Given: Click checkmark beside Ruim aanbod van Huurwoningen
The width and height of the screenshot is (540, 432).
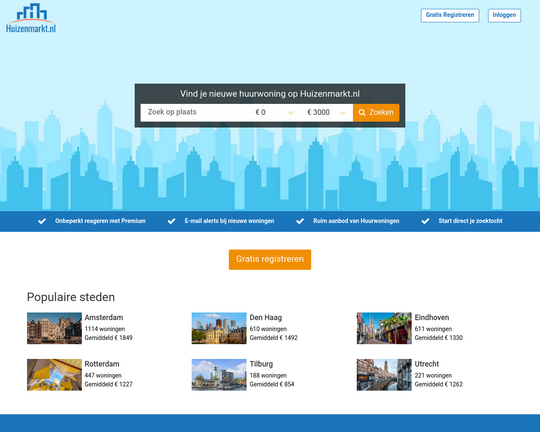Looking at the screenshot, I should pos(300,221).
